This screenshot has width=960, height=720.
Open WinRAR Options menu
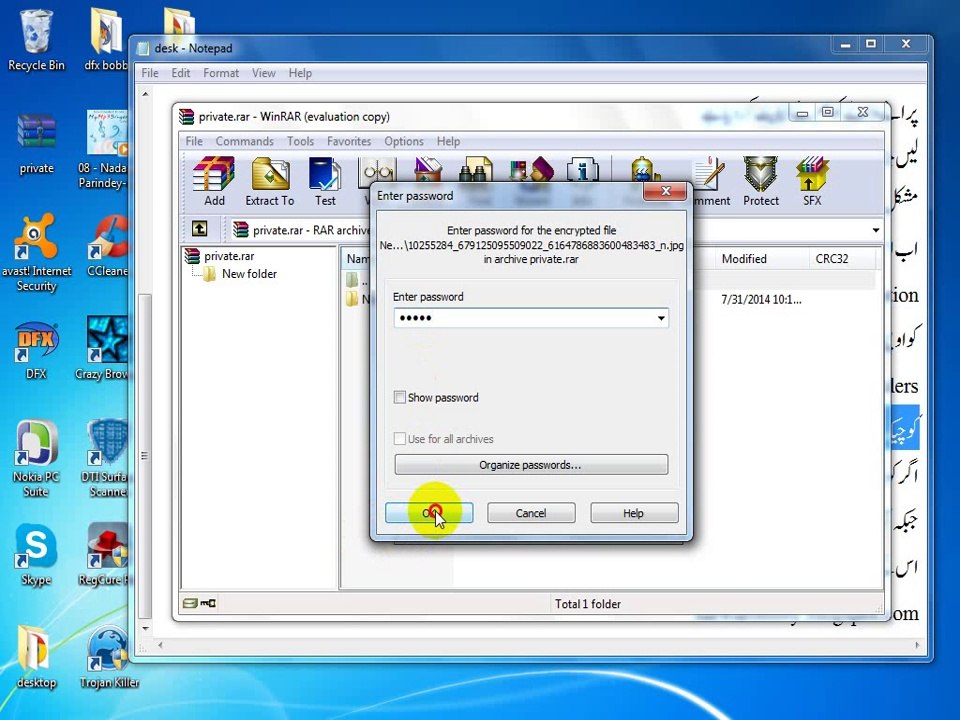tap(403, 141)
